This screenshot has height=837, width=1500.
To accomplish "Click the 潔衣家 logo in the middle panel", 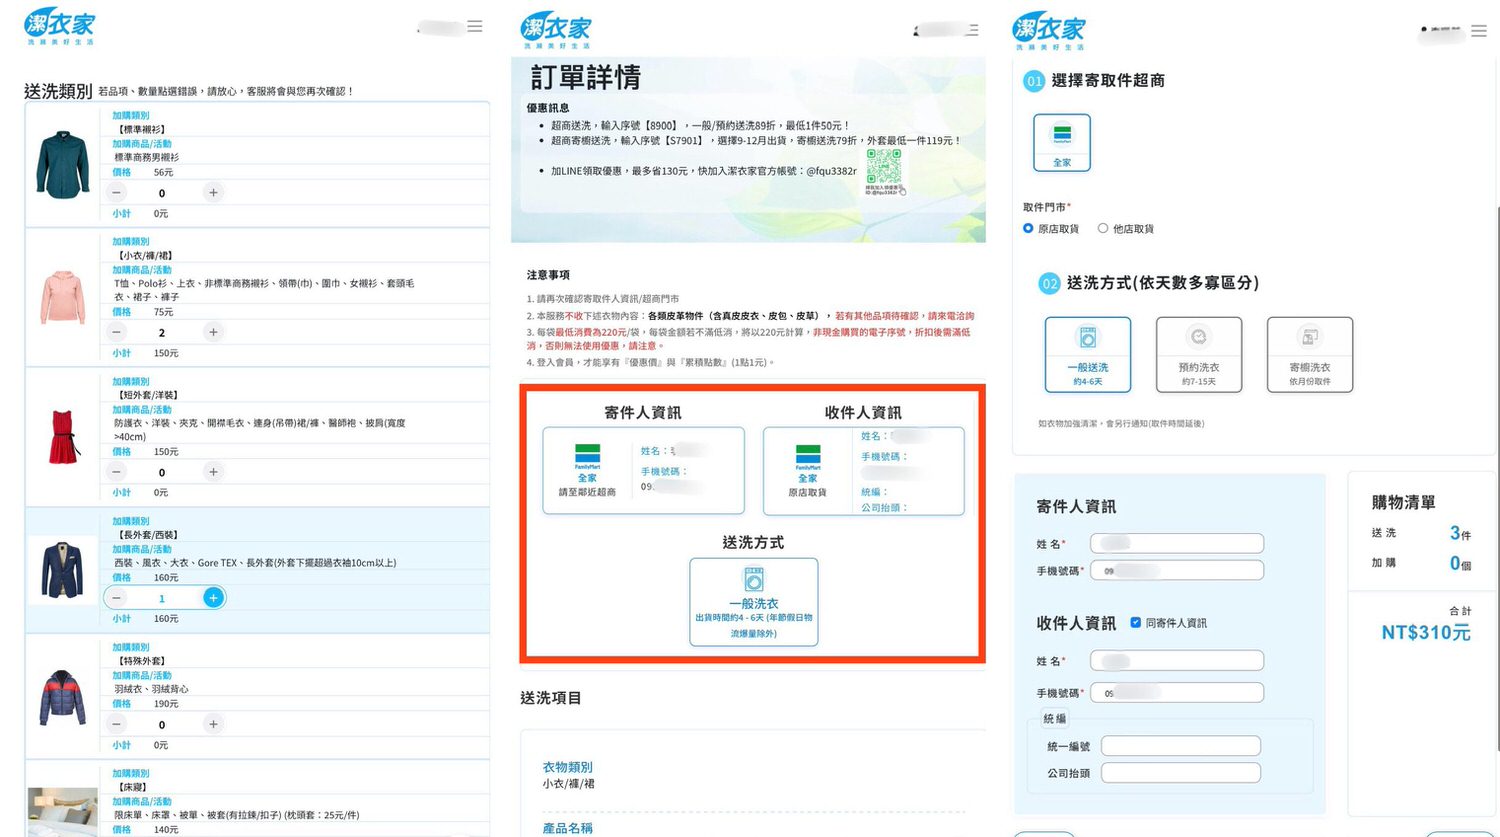I will tap(556, 32).
